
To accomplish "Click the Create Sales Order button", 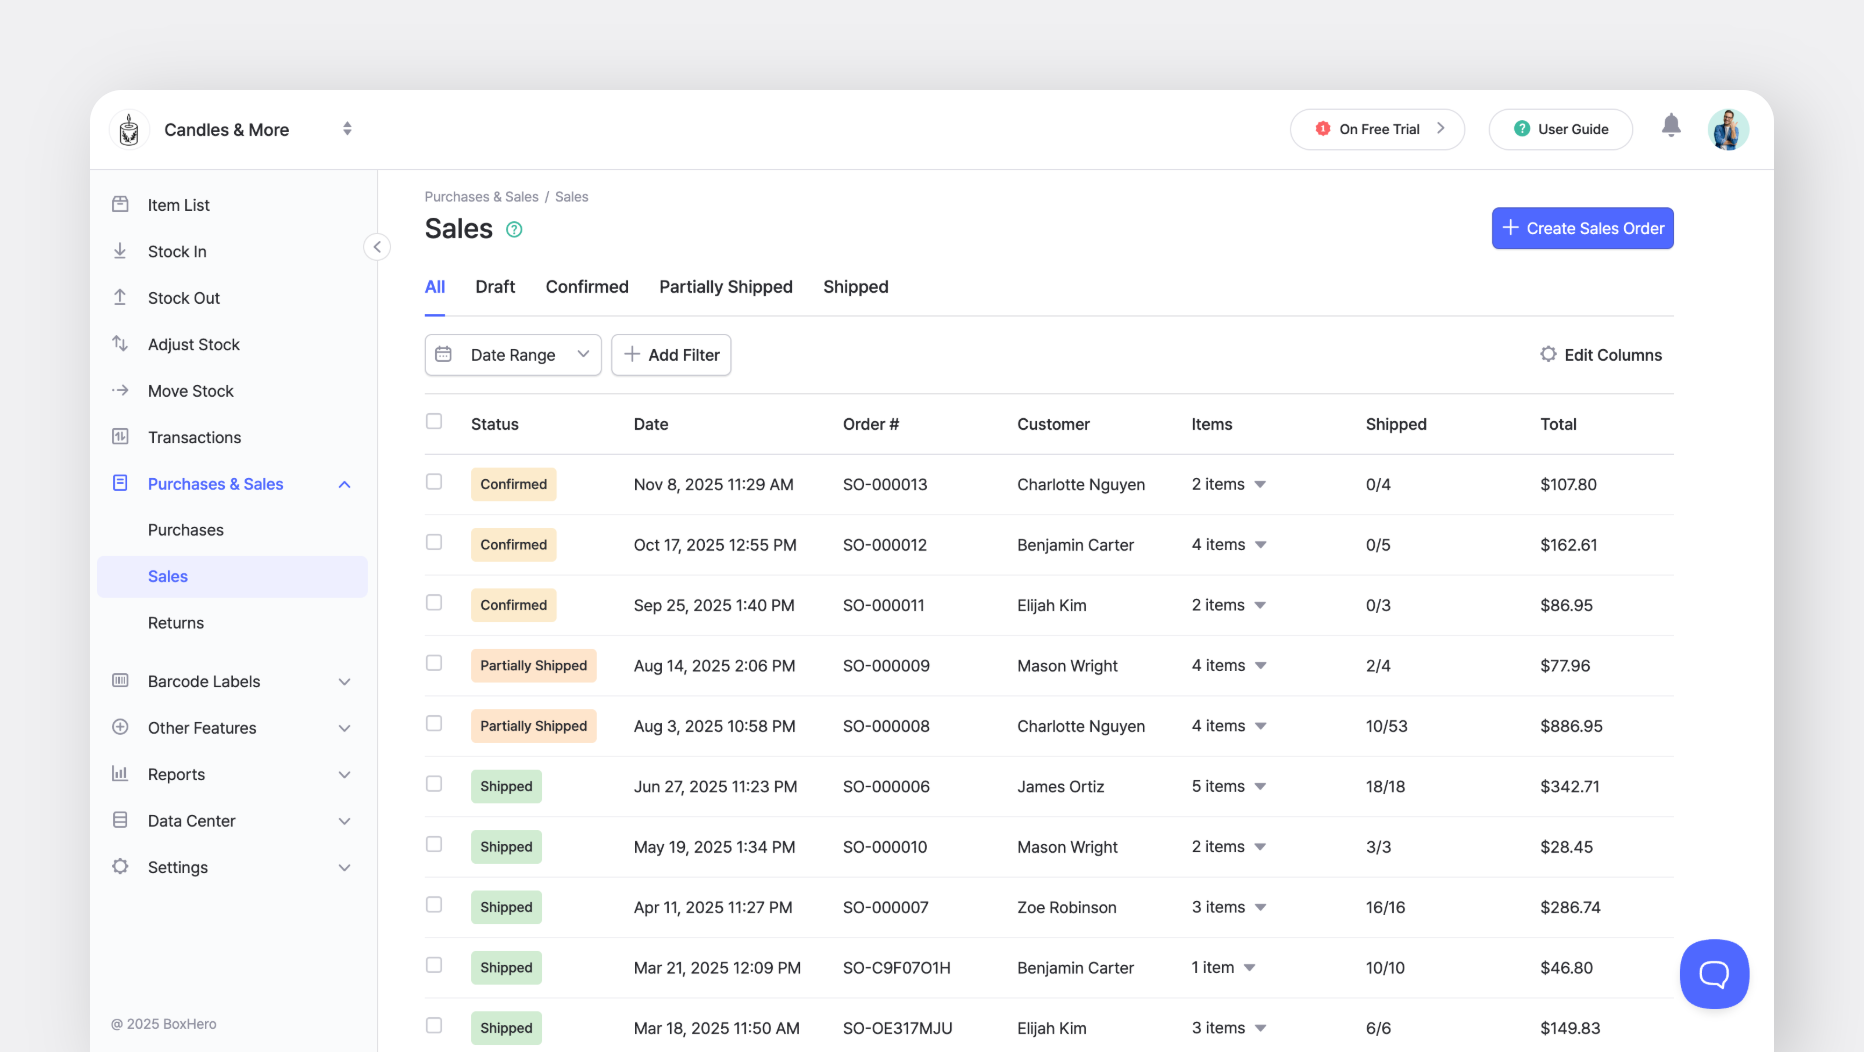I will pyautogui.click(x=1581, y=228).
